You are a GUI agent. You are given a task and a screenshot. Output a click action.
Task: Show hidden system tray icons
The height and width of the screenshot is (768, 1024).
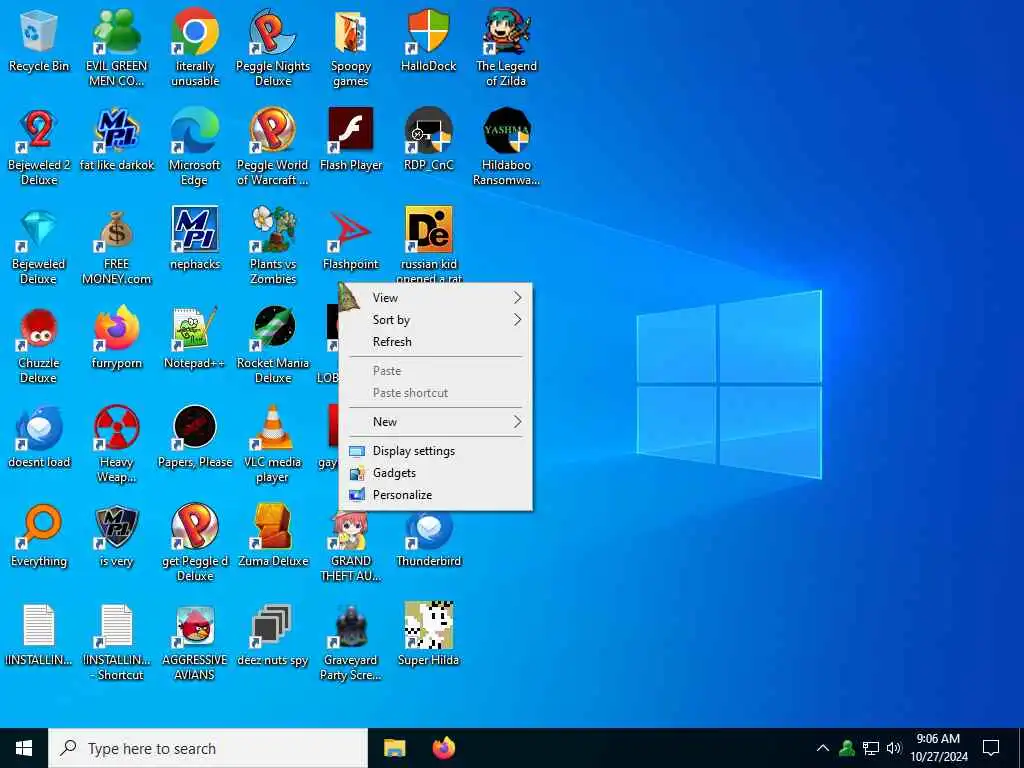pos(823,748)
